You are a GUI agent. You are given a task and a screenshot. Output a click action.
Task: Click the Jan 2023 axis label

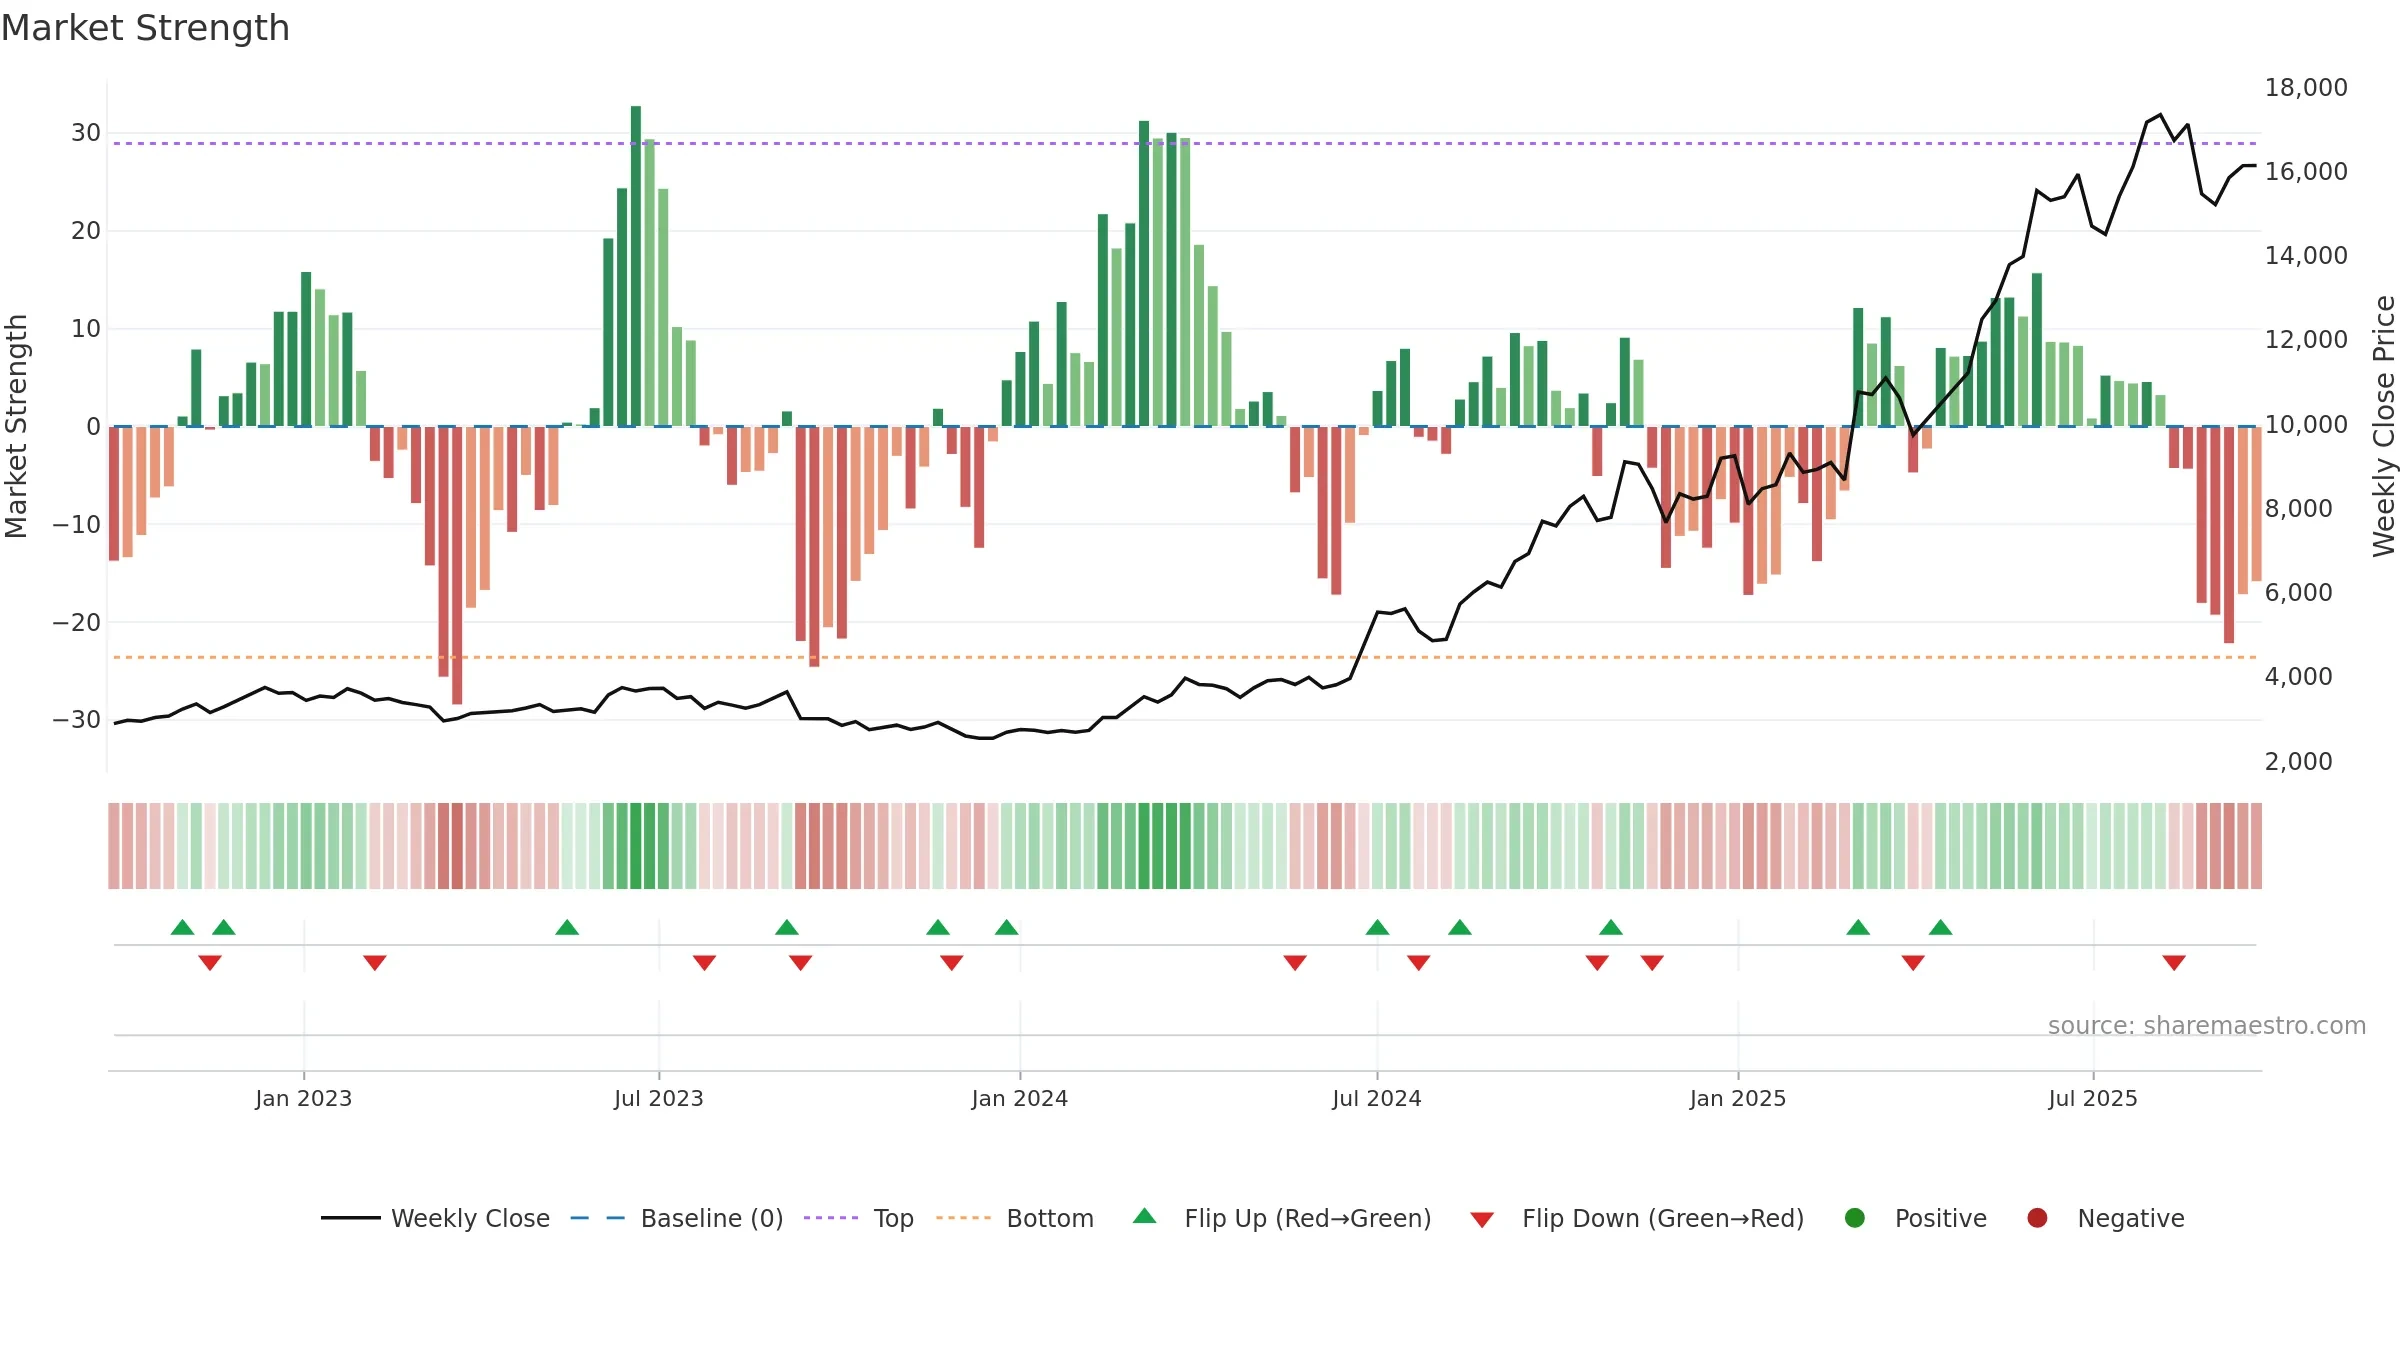tap(303, 1098)
